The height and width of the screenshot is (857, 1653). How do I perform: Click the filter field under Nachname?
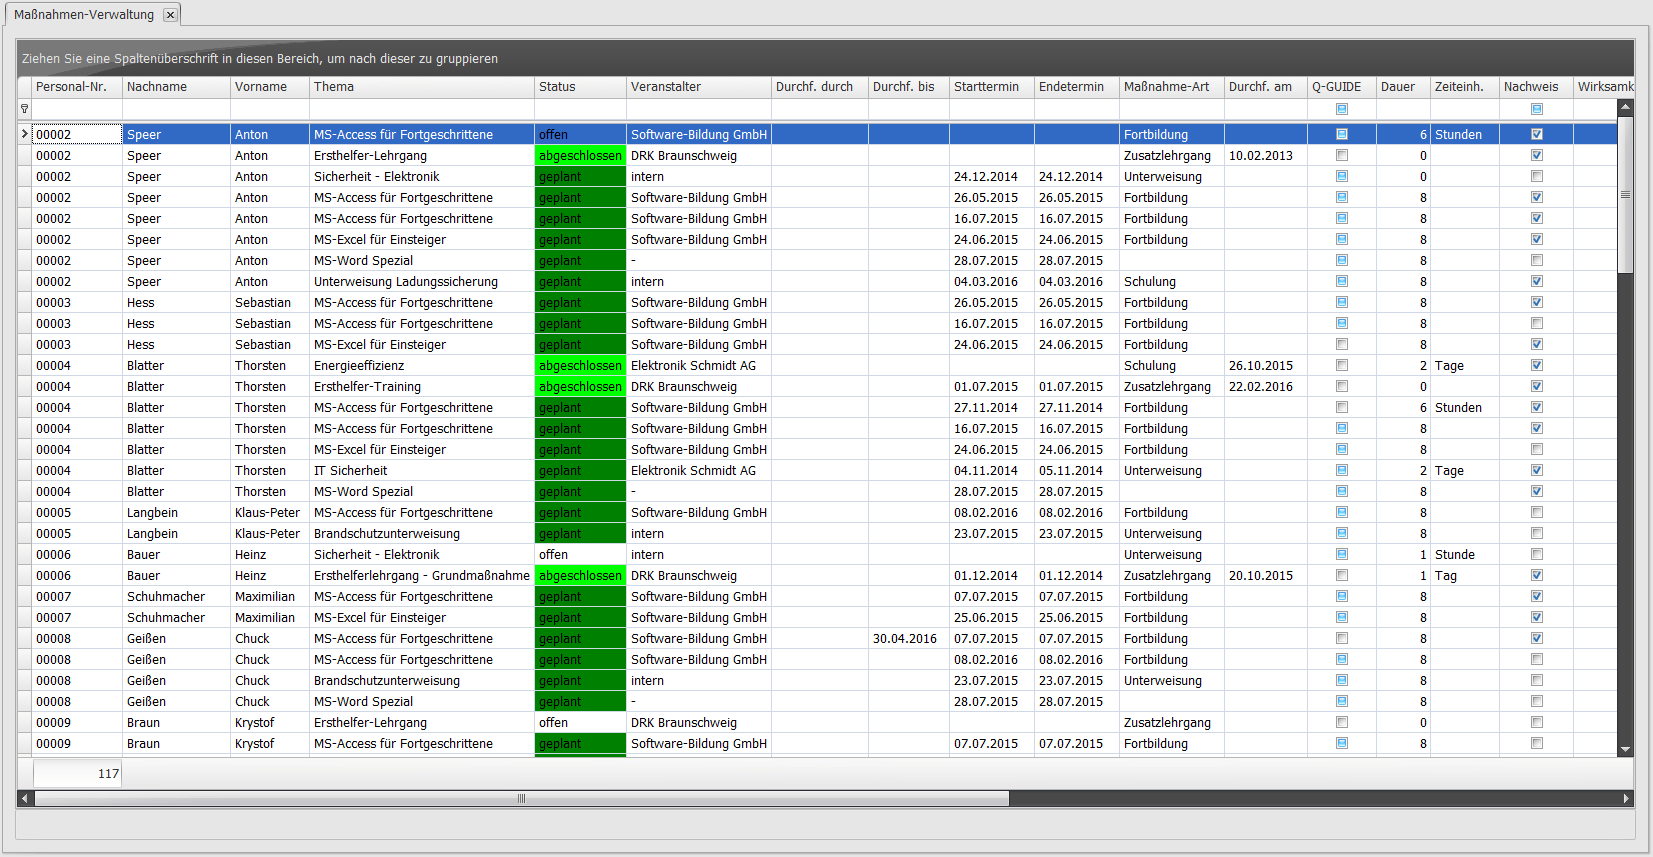[176, 109]
